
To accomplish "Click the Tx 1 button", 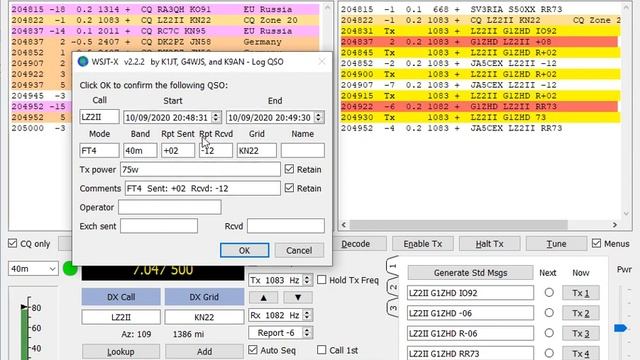I will [x=580, y=293].
